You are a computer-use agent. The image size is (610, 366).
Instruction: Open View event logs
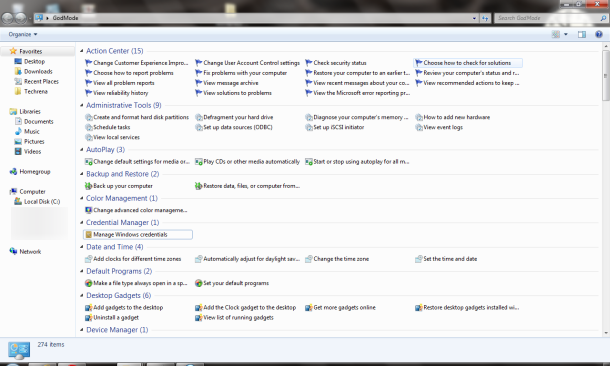pyautogui.click(x=439, y=127)
